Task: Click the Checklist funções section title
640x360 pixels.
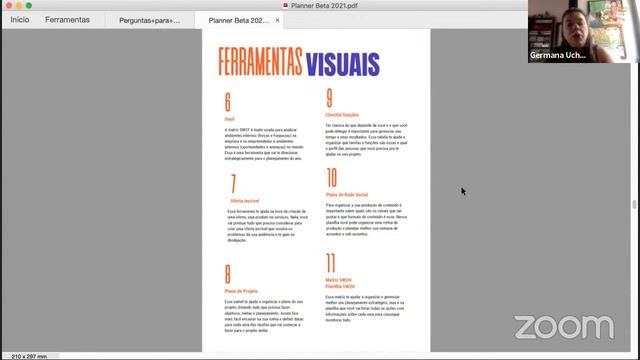Action: click(342, 115)
